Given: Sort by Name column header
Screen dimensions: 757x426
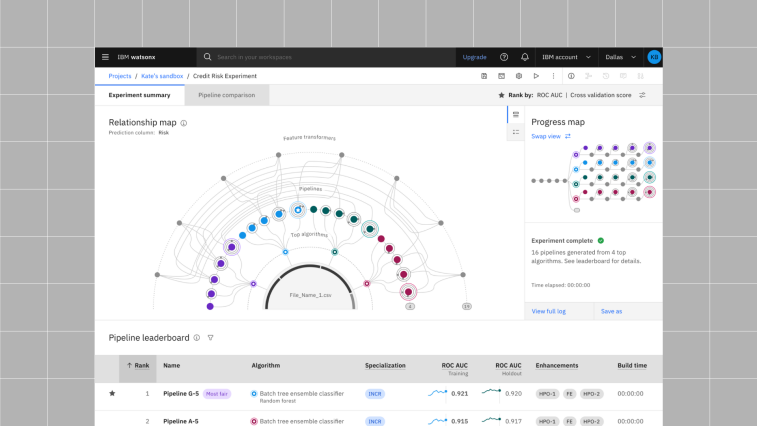Looking at the screenshot, I should tap(171, 366).
